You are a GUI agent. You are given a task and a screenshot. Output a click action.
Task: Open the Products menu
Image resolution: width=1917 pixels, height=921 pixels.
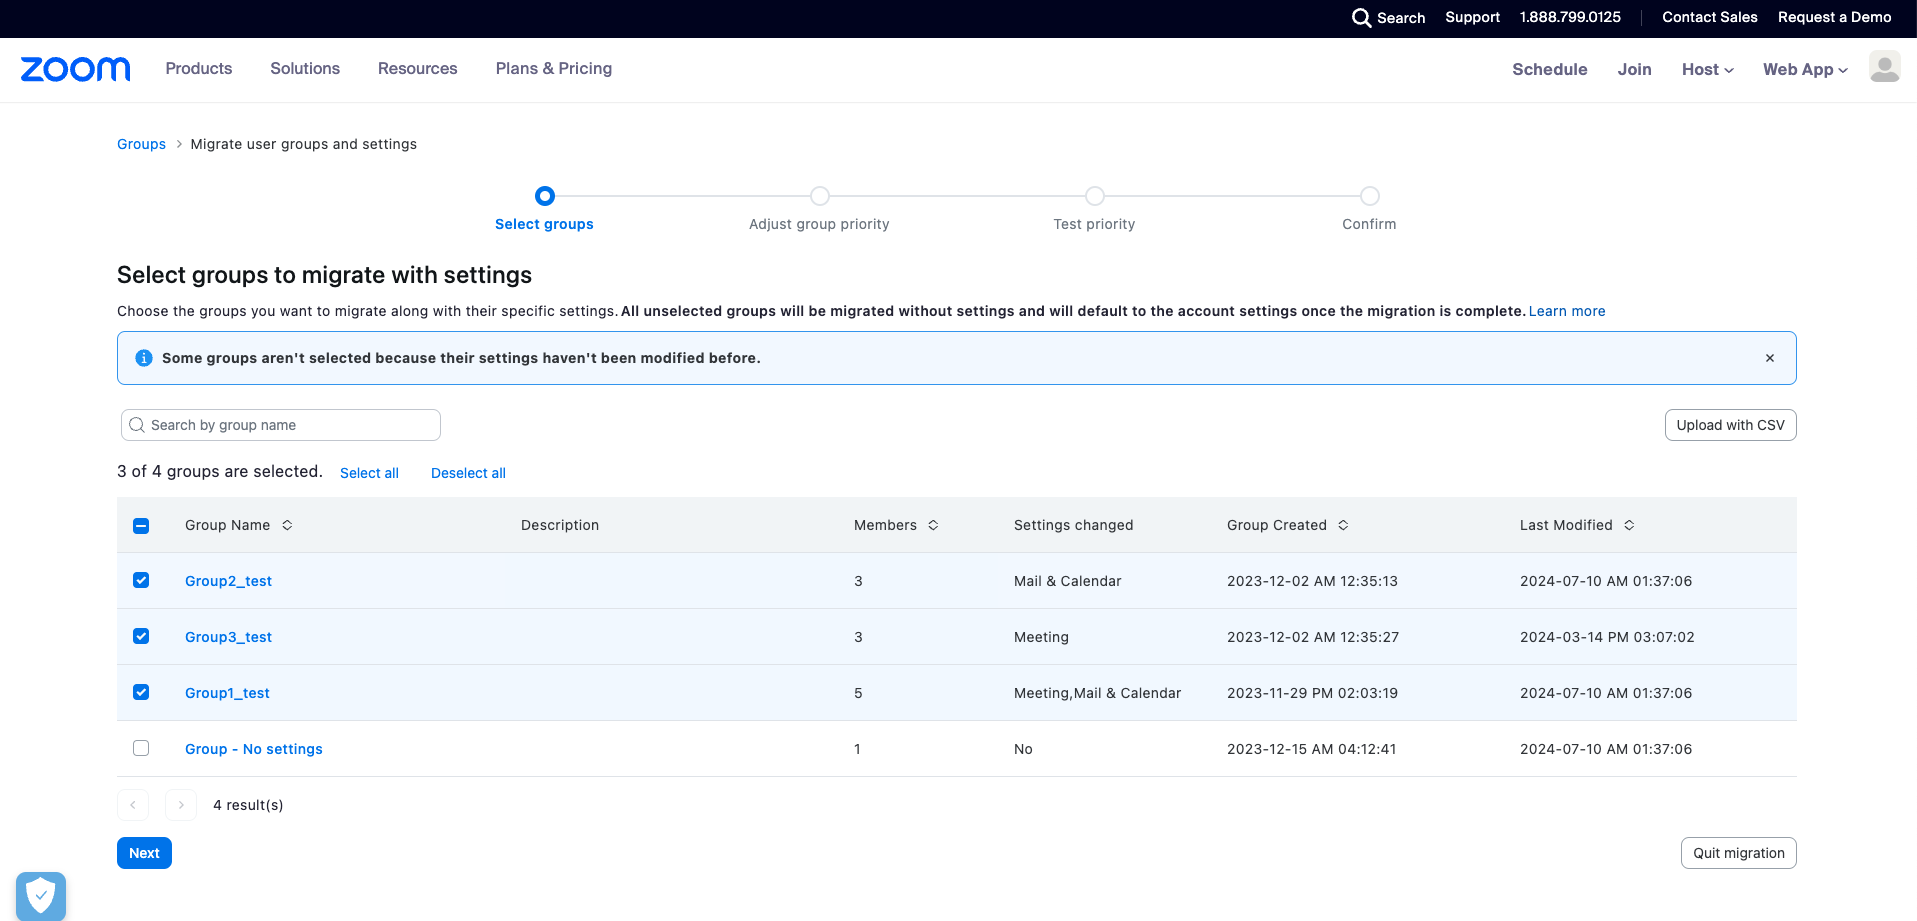coord(199,68)
